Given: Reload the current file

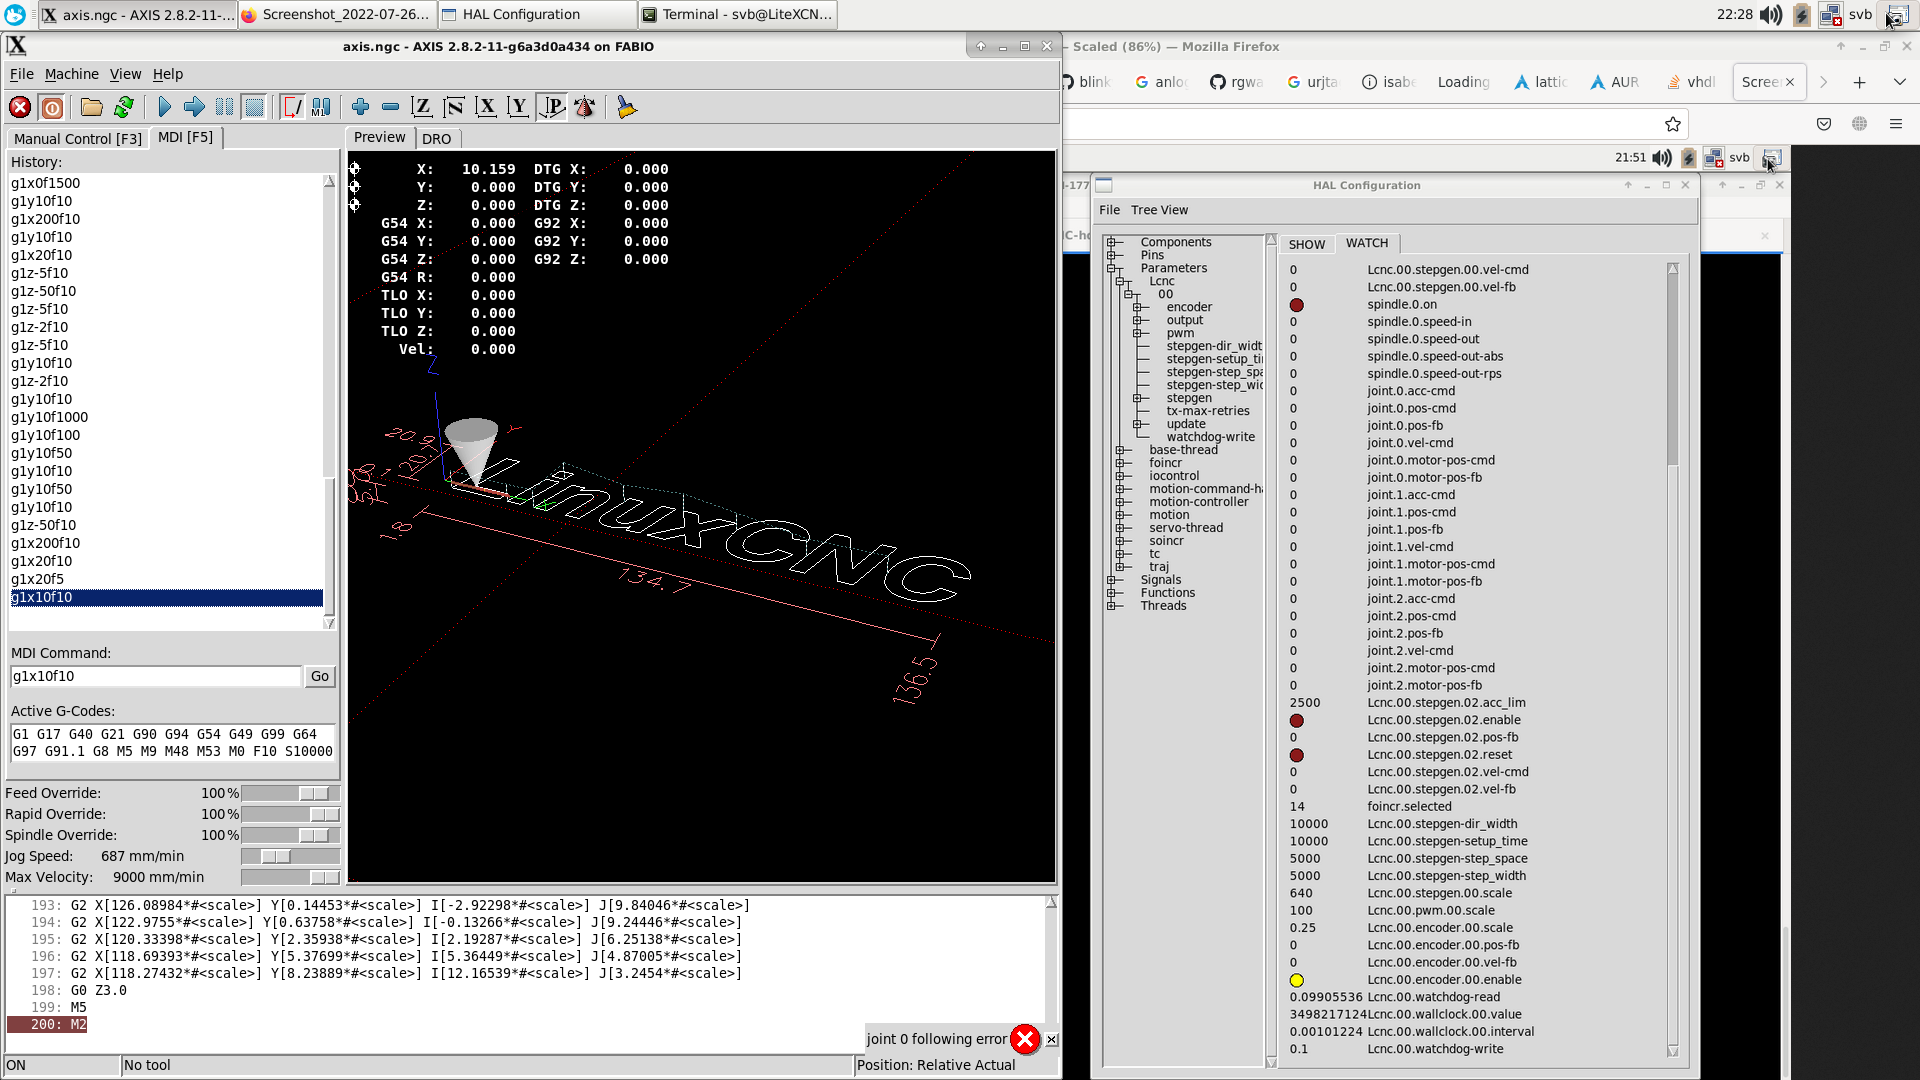Looking at the screenshot, I should (124, 107).
